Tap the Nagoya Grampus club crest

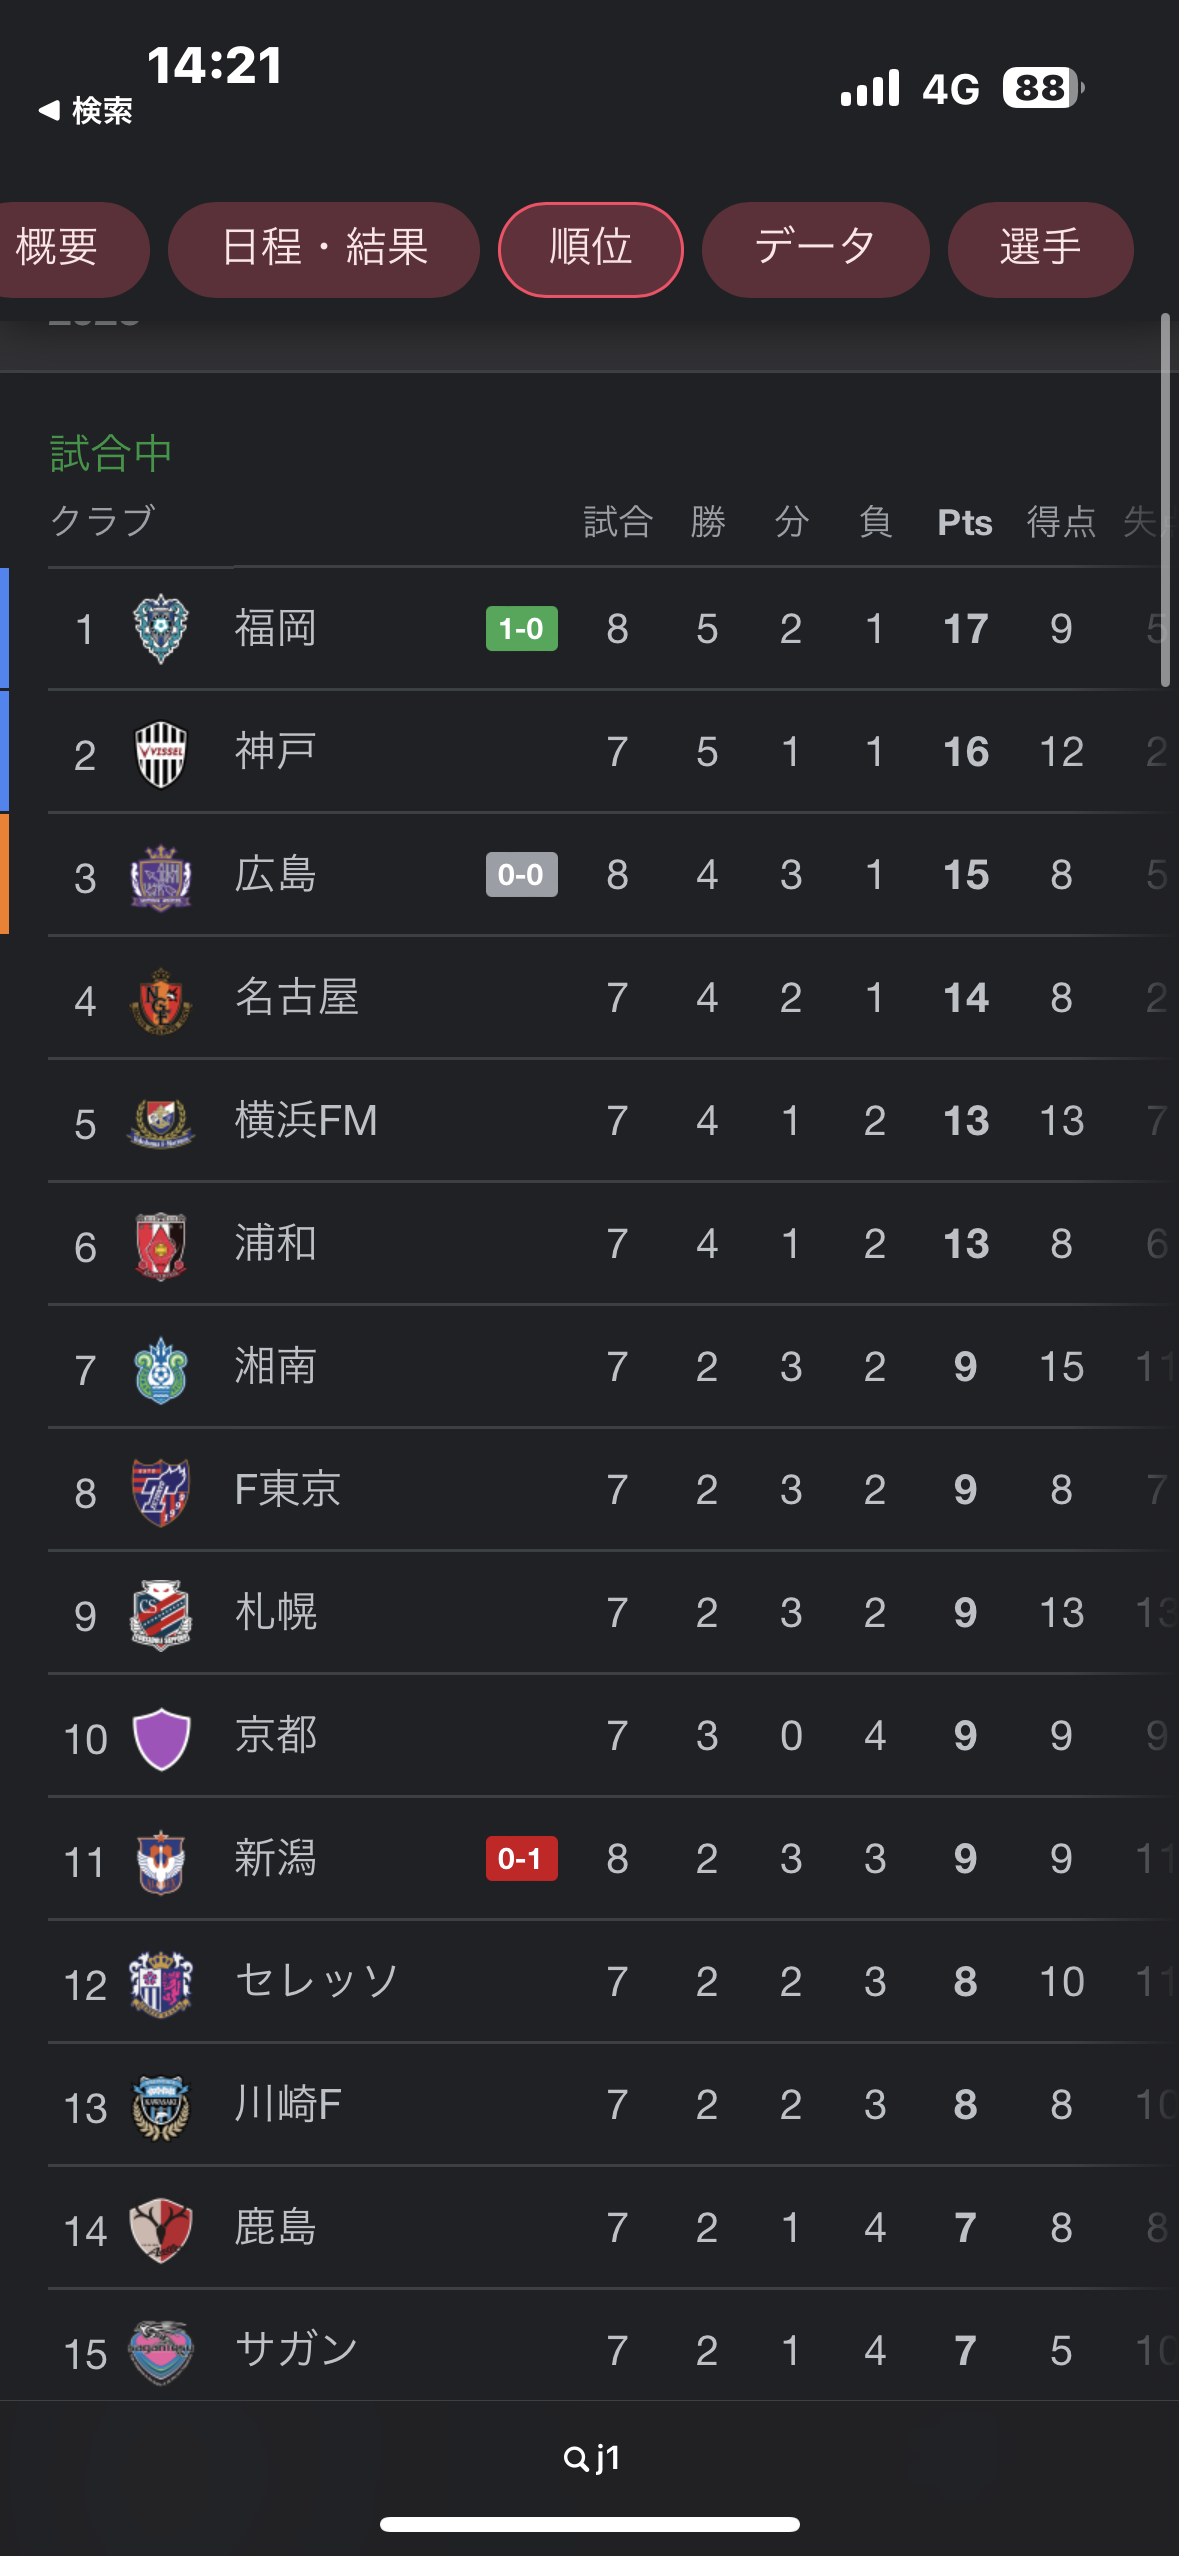[x=161, y=999]
